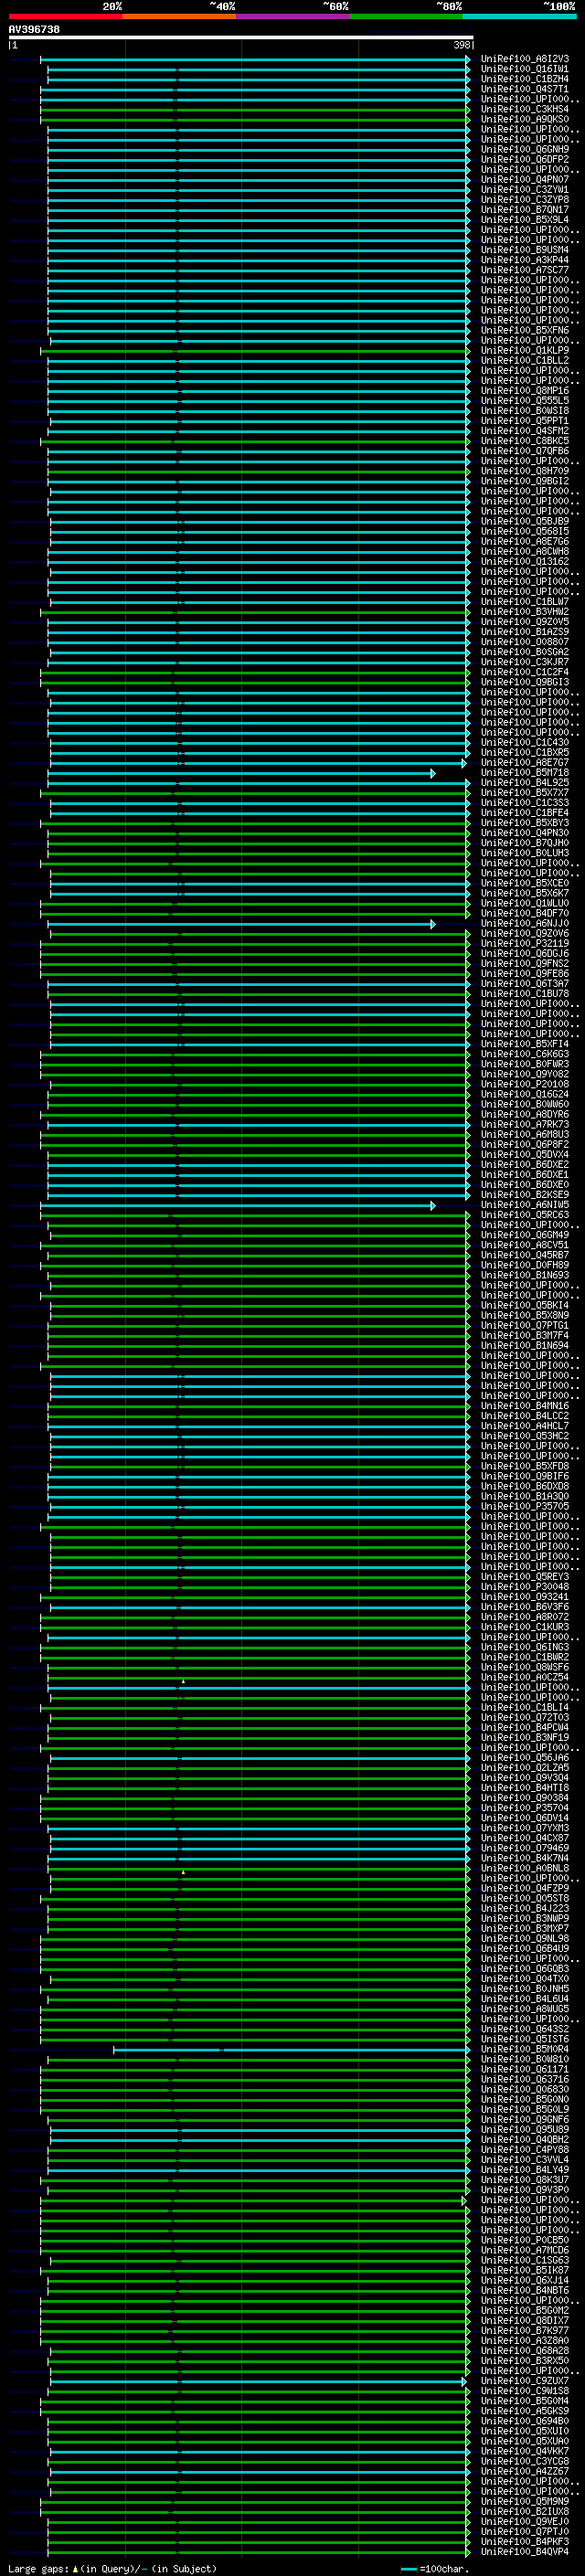Screen dimensions: 585x2576
Task: Click the label UniRef100_A8E7G6
Action: pyautogui.click(x=524, y=541)
